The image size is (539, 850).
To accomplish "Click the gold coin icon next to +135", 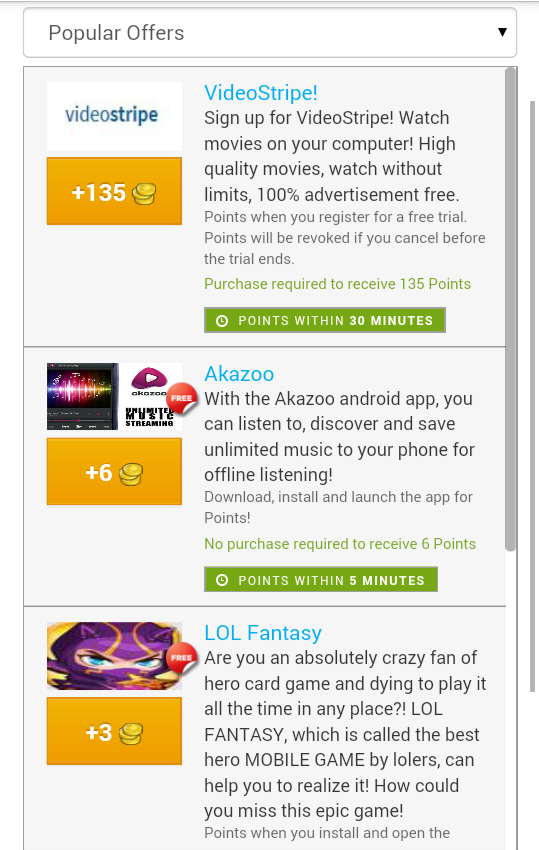I will click(x=144, y=194).
